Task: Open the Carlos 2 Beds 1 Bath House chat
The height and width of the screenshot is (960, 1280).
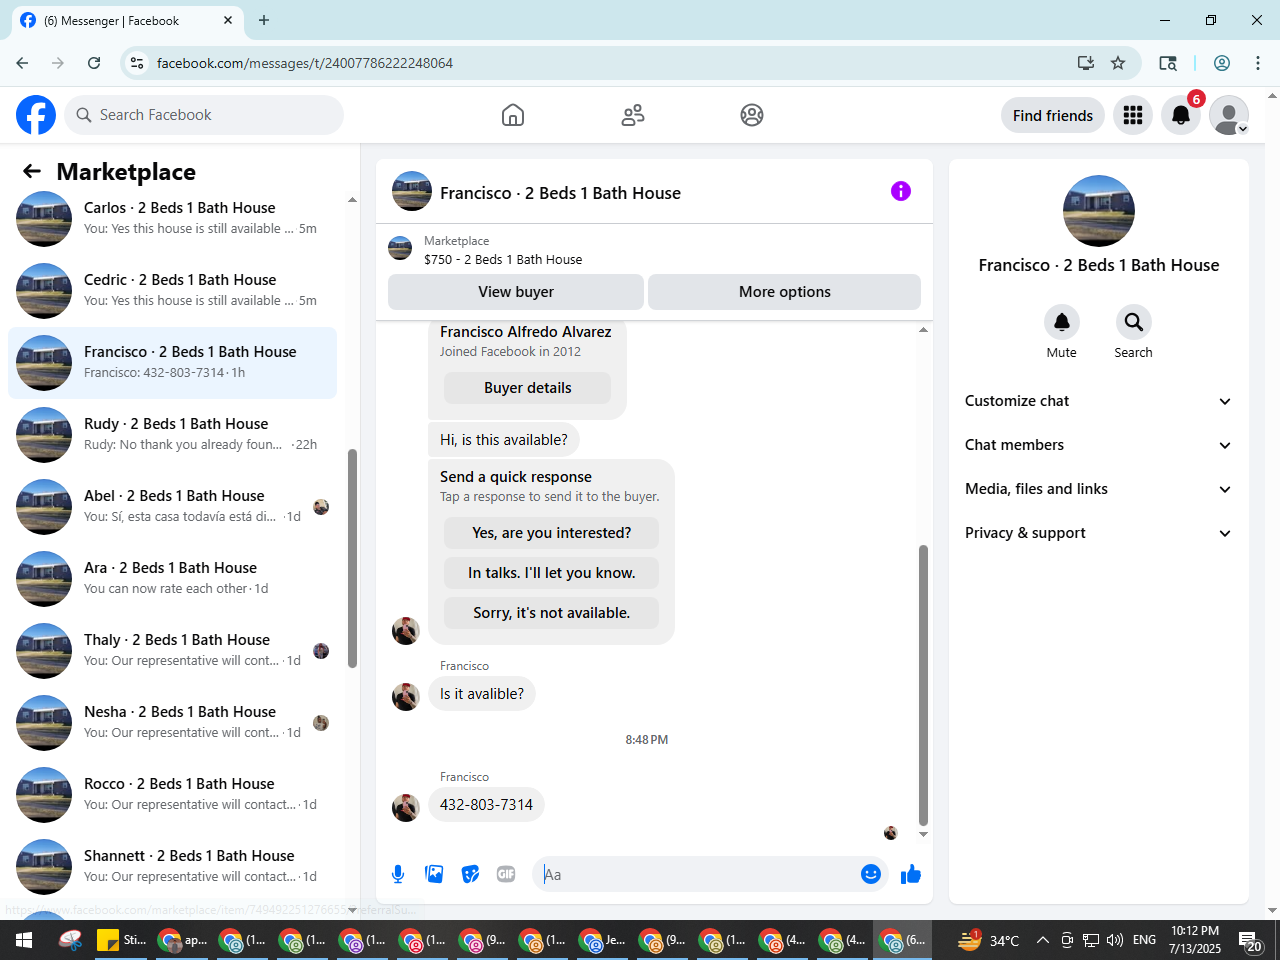Action: coord(172,219)
